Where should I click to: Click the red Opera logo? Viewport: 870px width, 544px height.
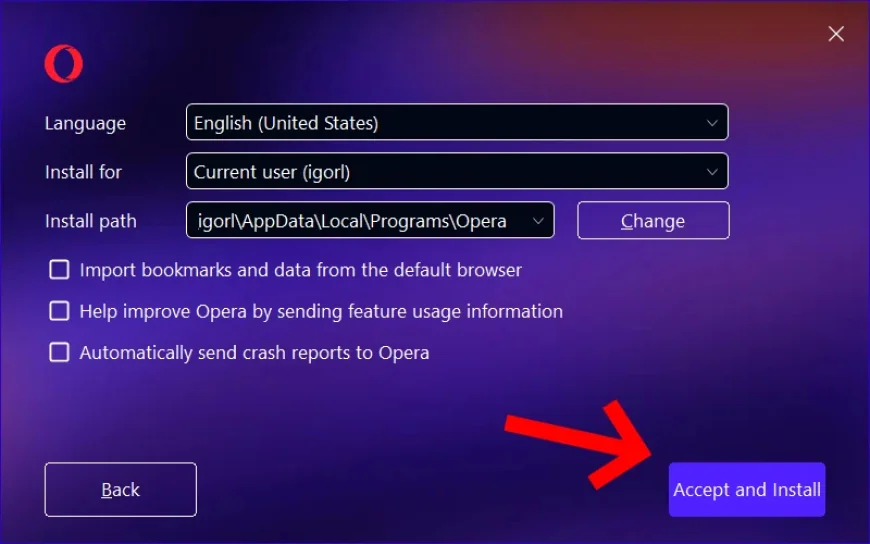64,63
